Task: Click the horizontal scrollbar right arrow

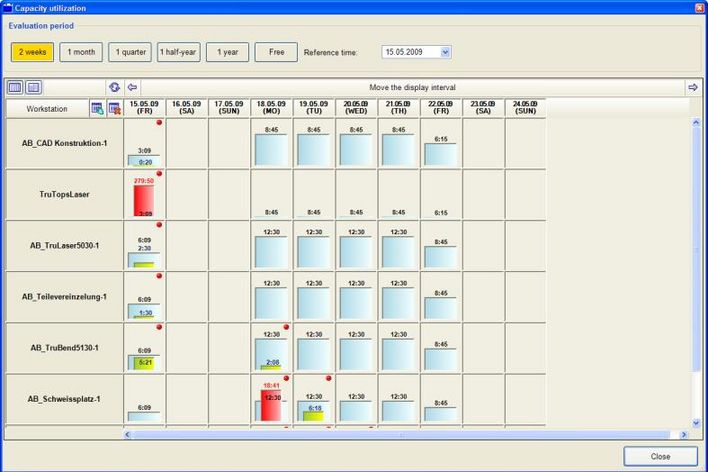Action: [684, 435]
